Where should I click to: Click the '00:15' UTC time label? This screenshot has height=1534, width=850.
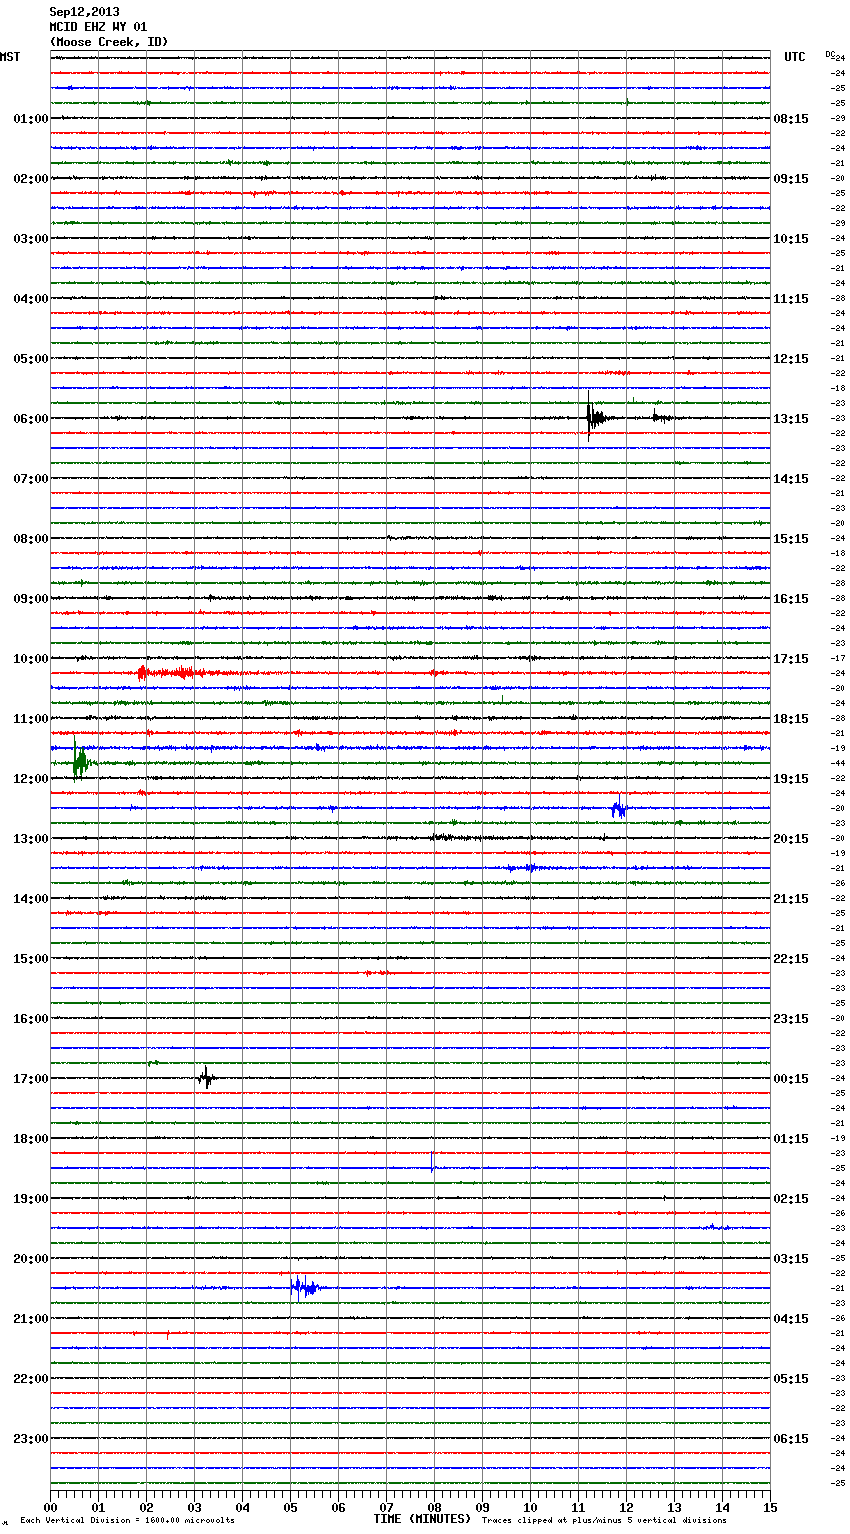coord(791,1078)
